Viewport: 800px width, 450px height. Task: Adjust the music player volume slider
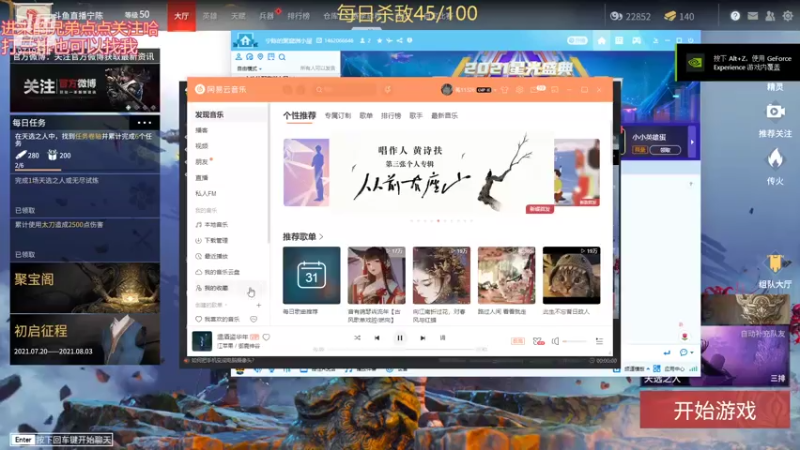tap(574, 341)
